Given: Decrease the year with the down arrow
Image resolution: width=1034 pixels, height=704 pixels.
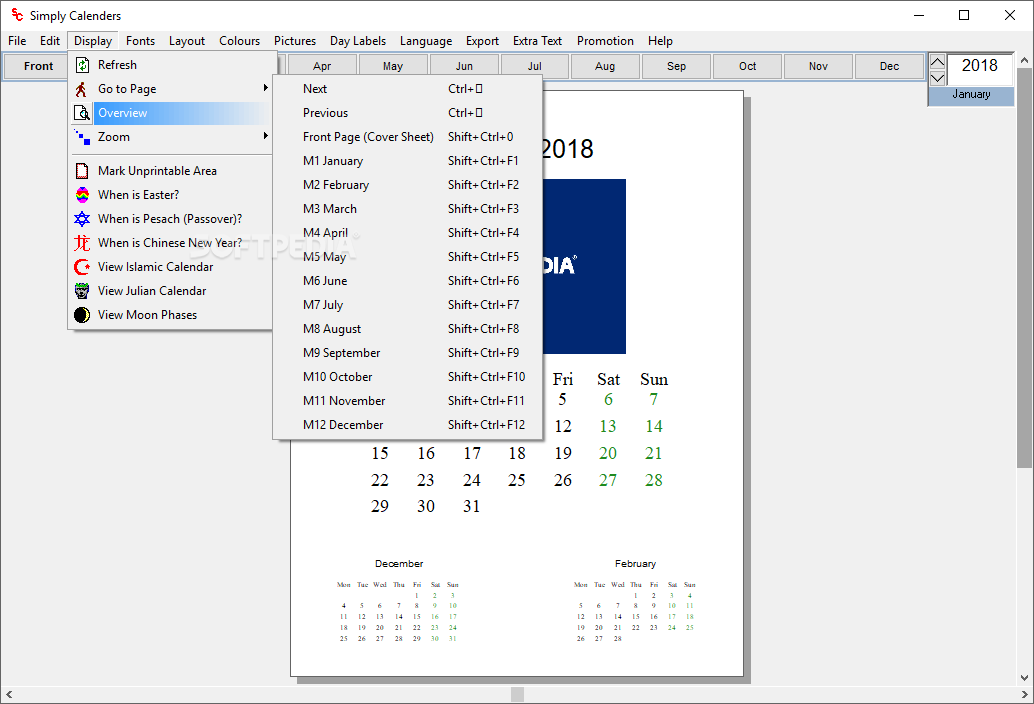Looking at the screenshot, I should [x=937, y=78].
